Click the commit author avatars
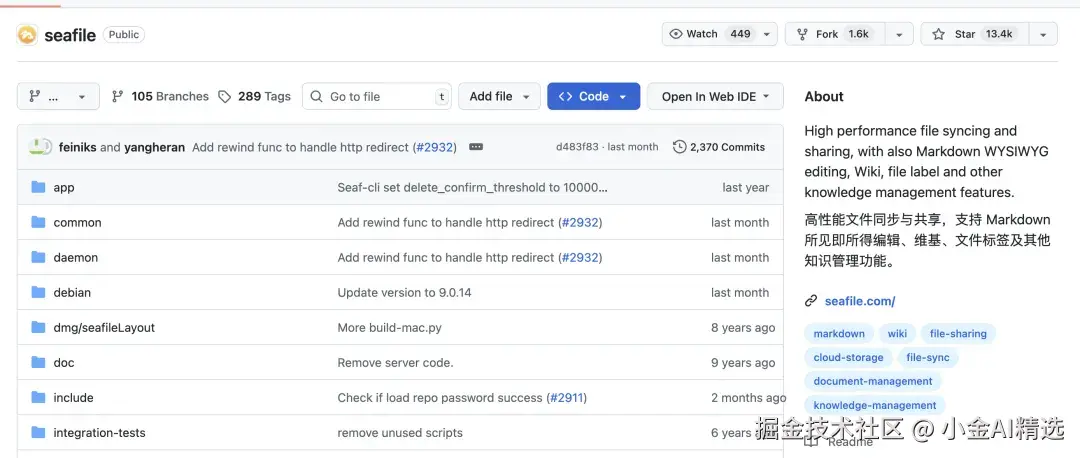Image resolution: width=1080 pixels, height=458 pixels. click(40, 147)
